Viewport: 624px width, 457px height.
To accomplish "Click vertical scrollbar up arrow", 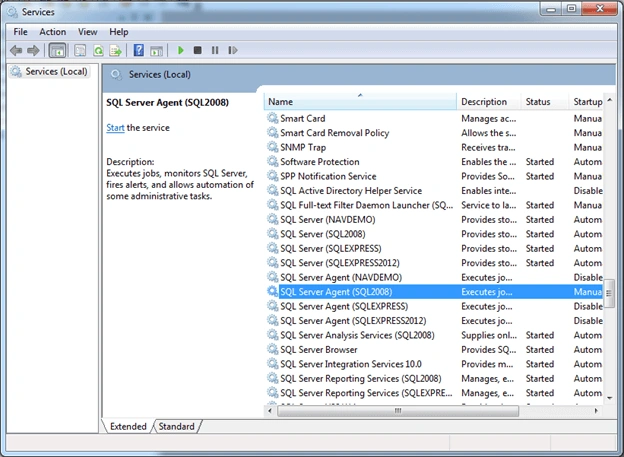I will click(609, 100).
